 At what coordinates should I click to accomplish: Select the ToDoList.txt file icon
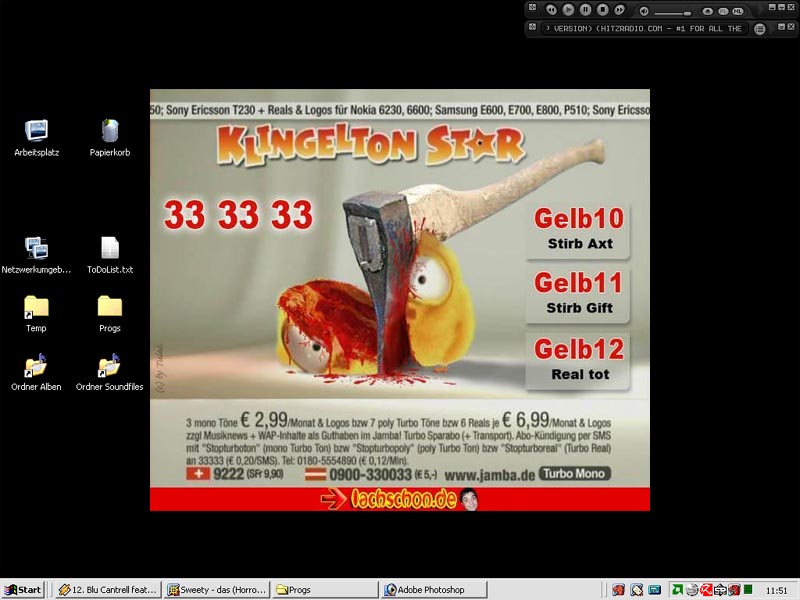tap(110, 255)
